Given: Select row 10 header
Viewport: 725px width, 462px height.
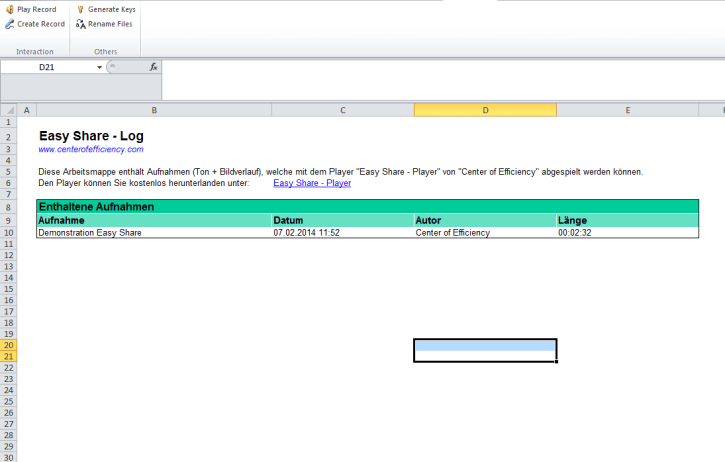Looking at the screenshot, I should (8, 233).
